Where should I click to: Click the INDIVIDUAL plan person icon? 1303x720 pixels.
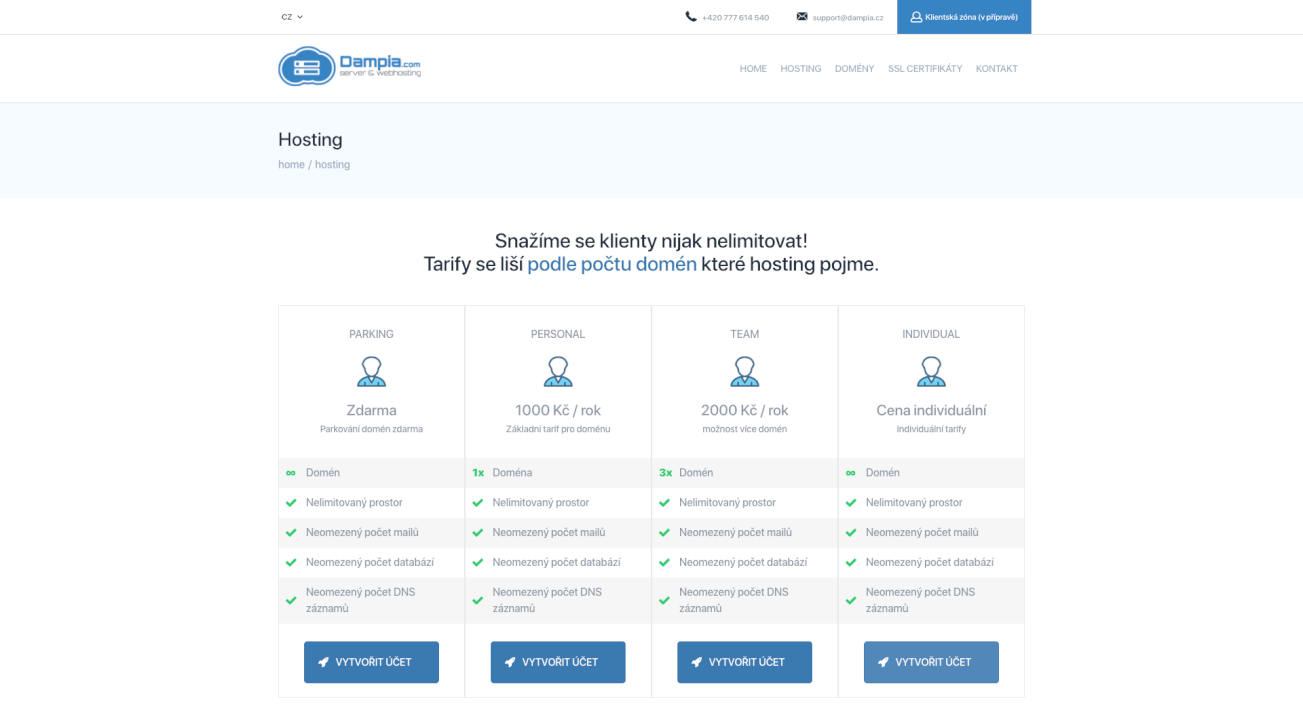pyautogui.click(x=931, y=371)
